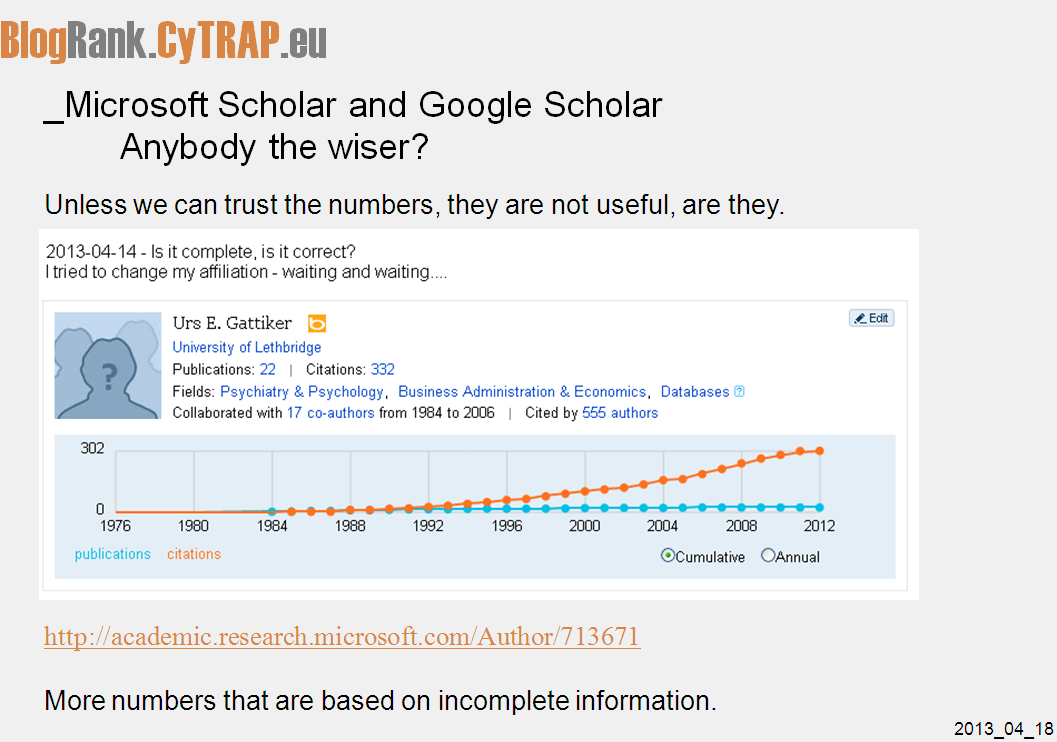Viewport: 1057px width, 742px height.
Task: Click the citations legend label
Action: click(x=194, y=554)
